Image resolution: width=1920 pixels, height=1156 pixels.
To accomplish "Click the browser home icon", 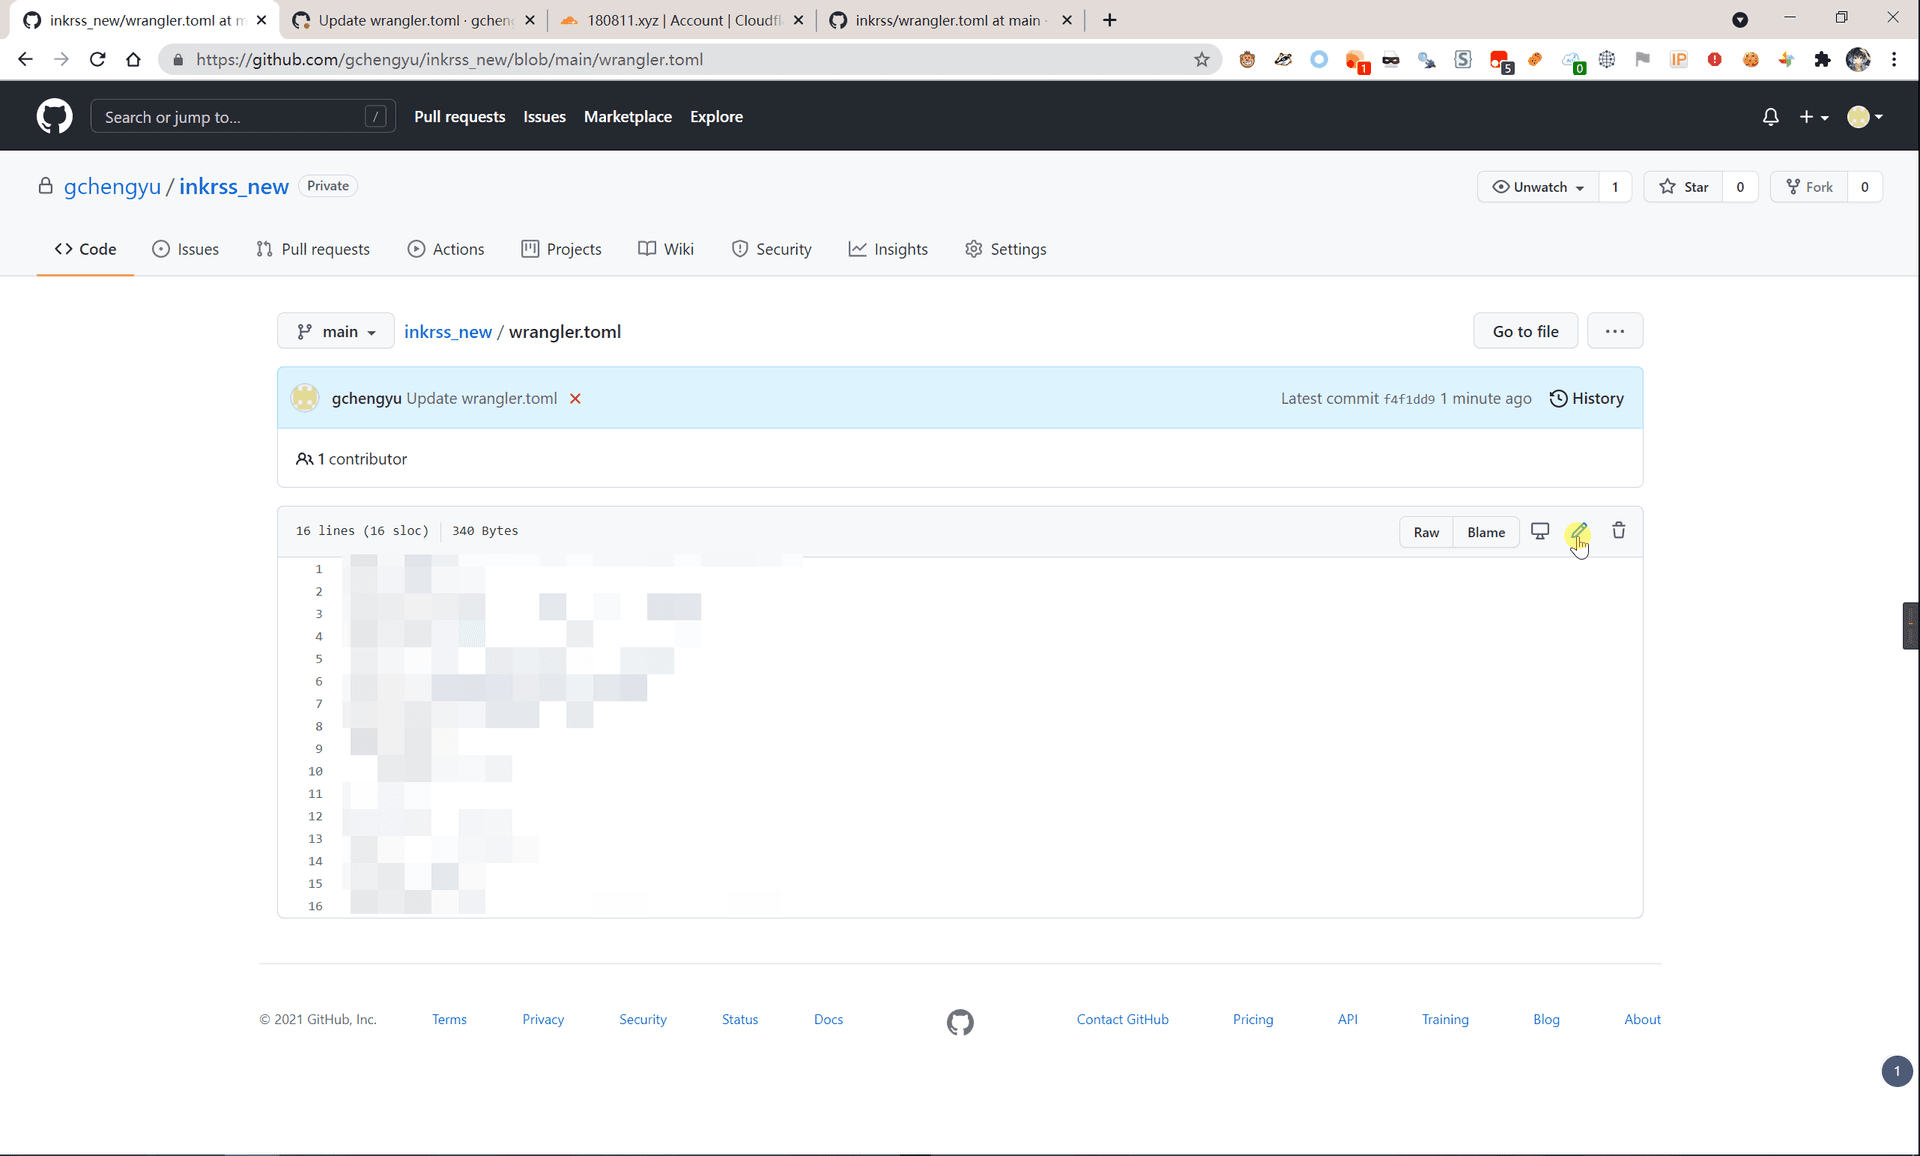I will 133,59.
